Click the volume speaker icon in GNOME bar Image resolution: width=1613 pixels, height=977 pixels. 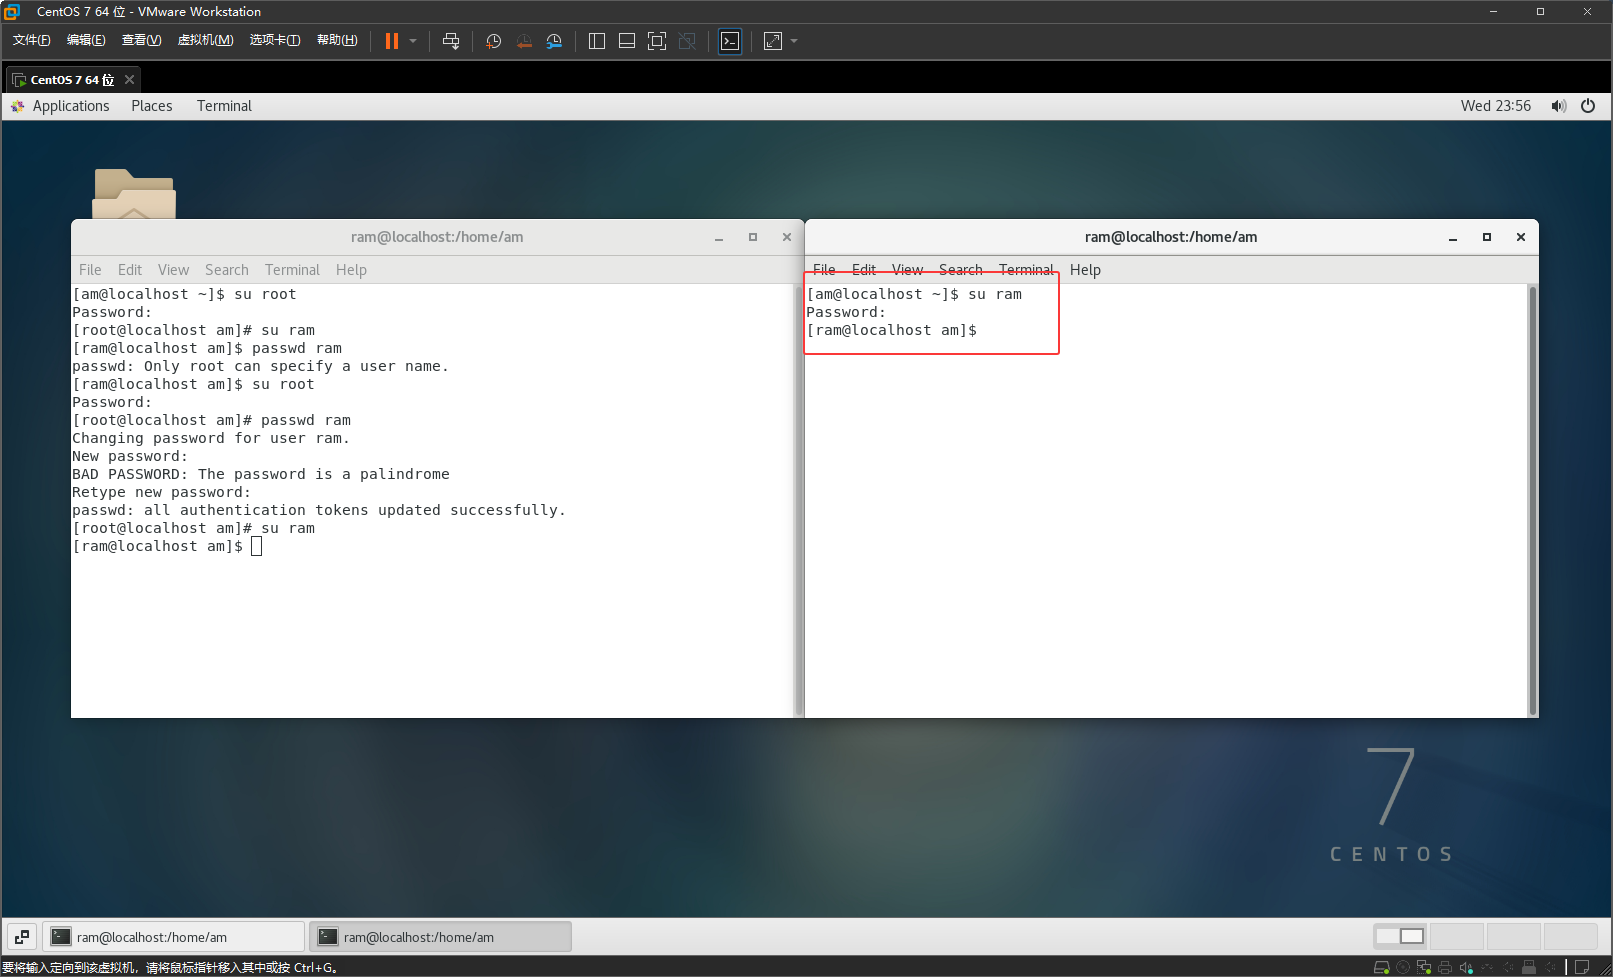click(1558, 106)
